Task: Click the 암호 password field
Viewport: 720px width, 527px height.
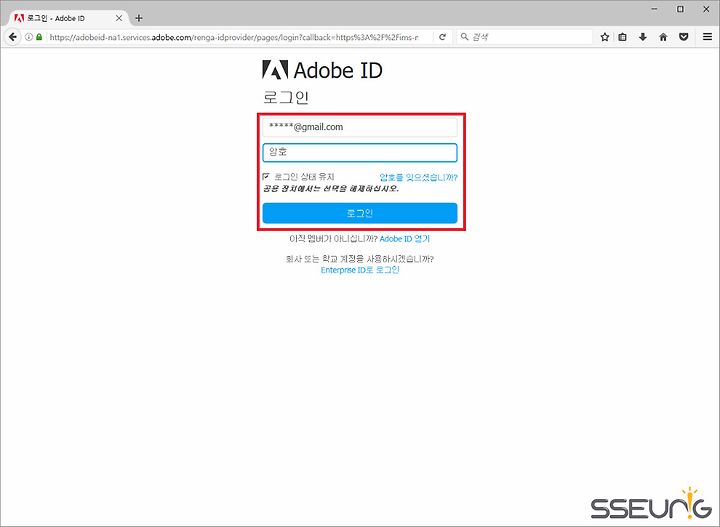Action: click(360, 152)
